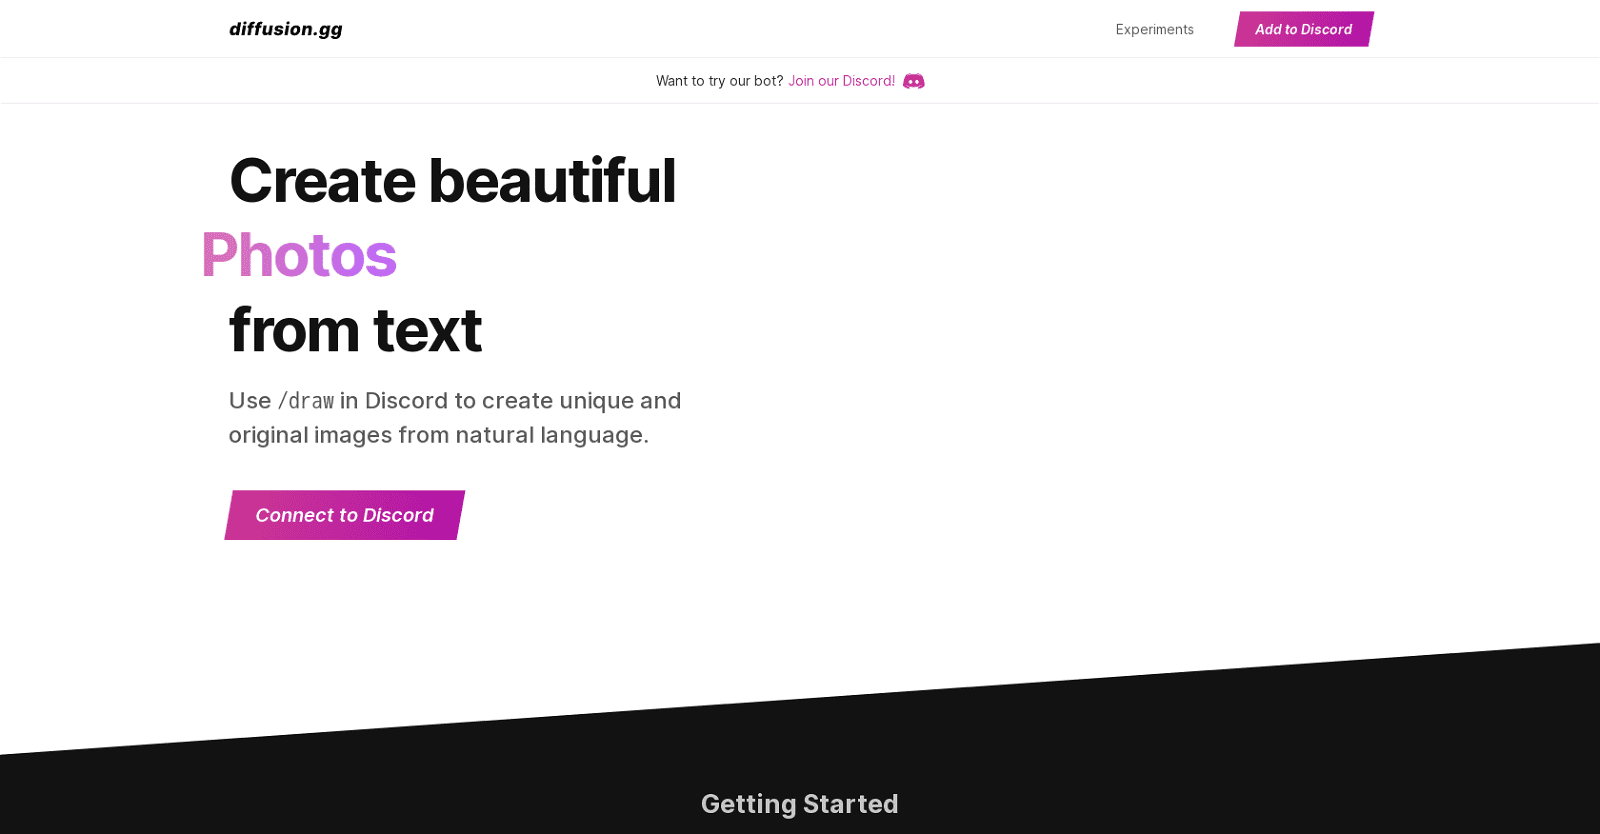The image size is (1600, 834).
Task: Follow the Join our Discord! link
Action: point(841,81)
